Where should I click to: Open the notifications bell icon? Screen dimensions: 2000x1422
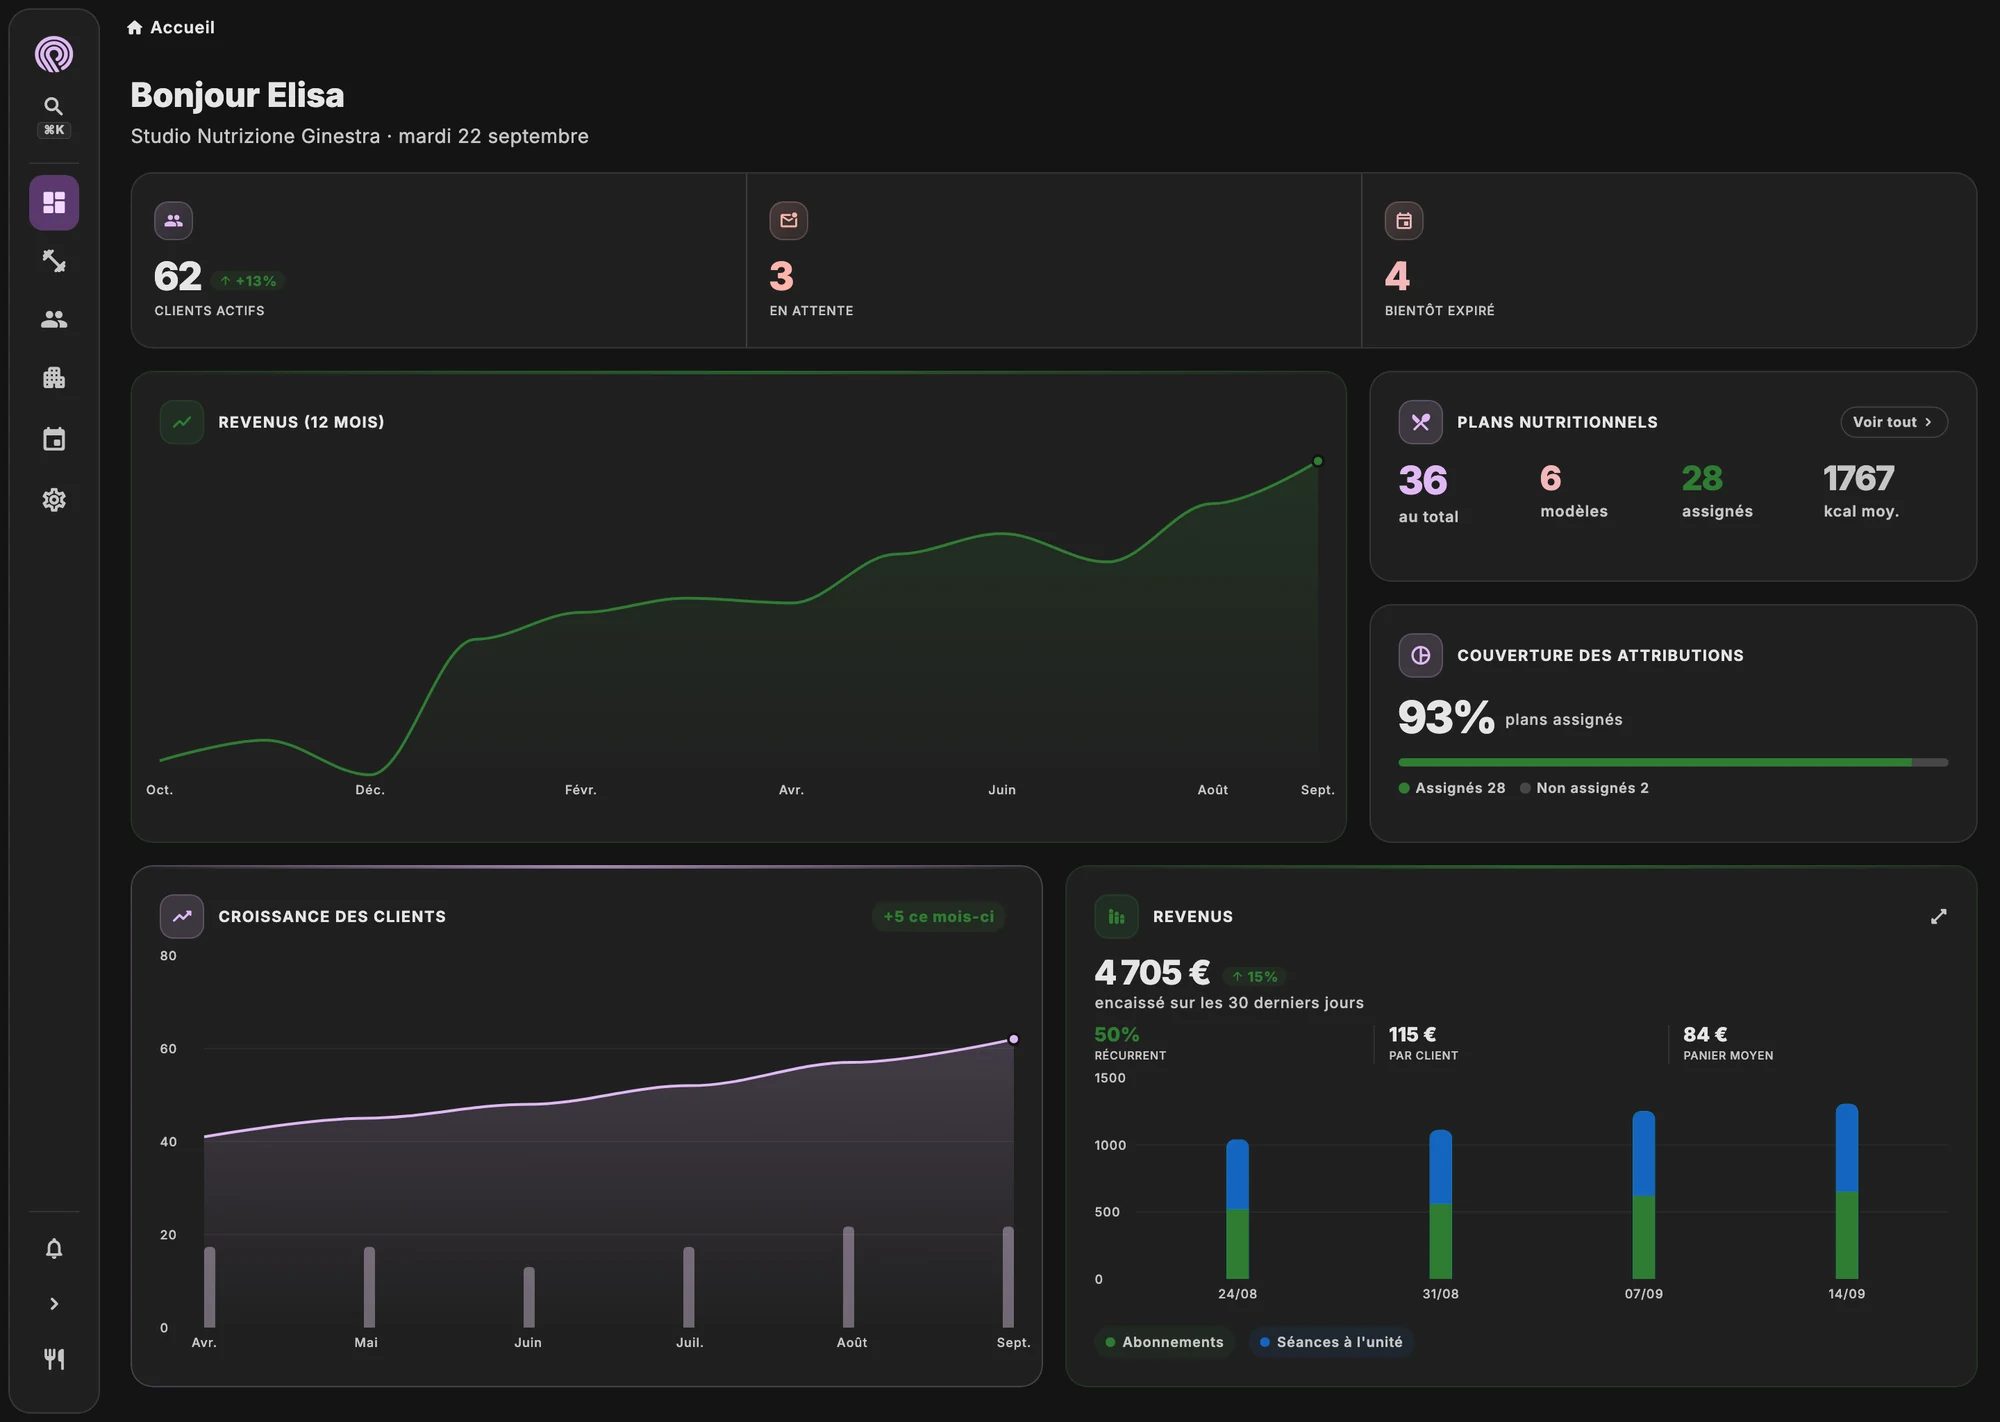pos(54,1249)
